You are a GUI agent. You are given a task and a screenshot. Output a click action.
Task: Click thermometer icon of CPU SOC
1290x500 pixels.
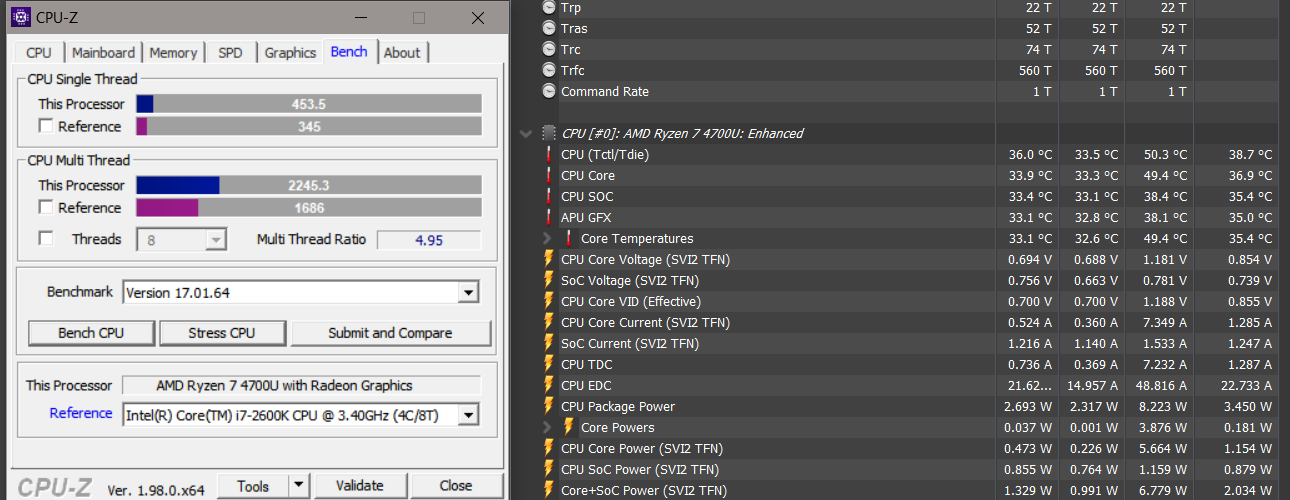coord(549,196)
